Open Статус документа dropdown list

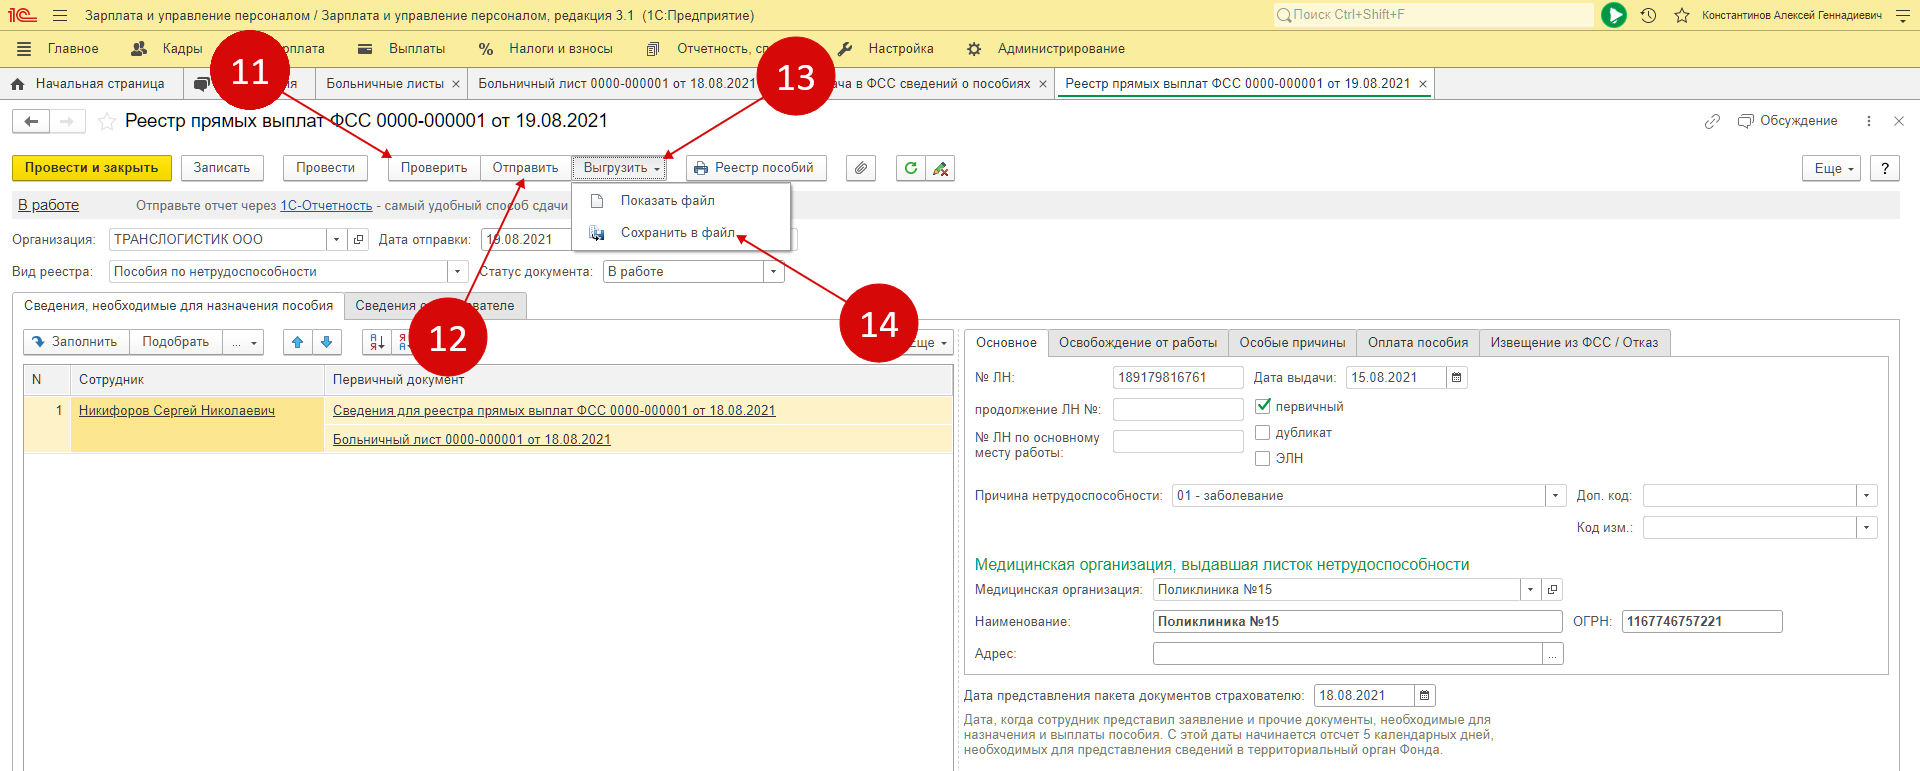tap(772, 272)
